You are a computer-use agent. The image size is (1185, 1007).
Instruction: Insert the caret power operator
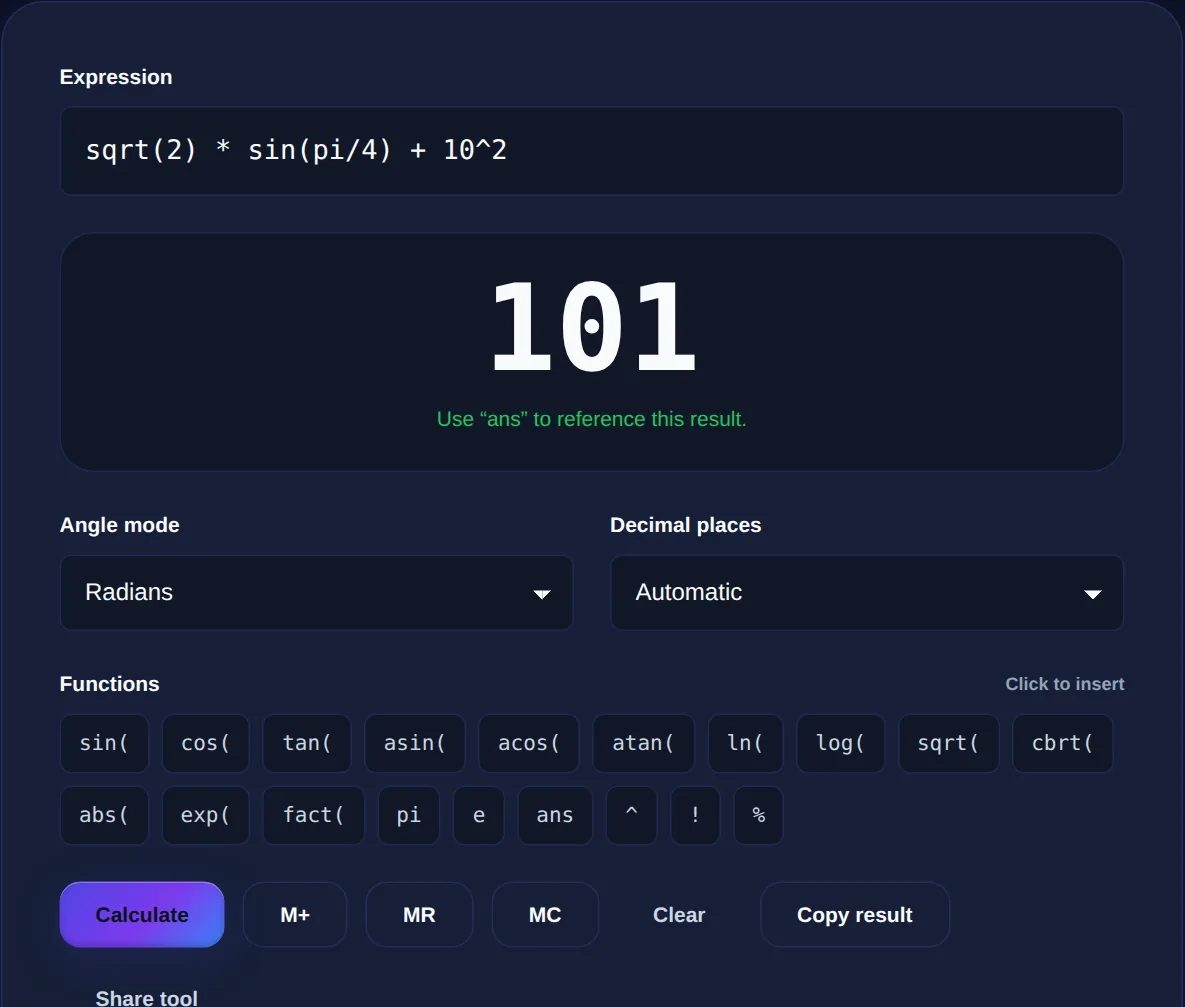click(x=631, y=815)
